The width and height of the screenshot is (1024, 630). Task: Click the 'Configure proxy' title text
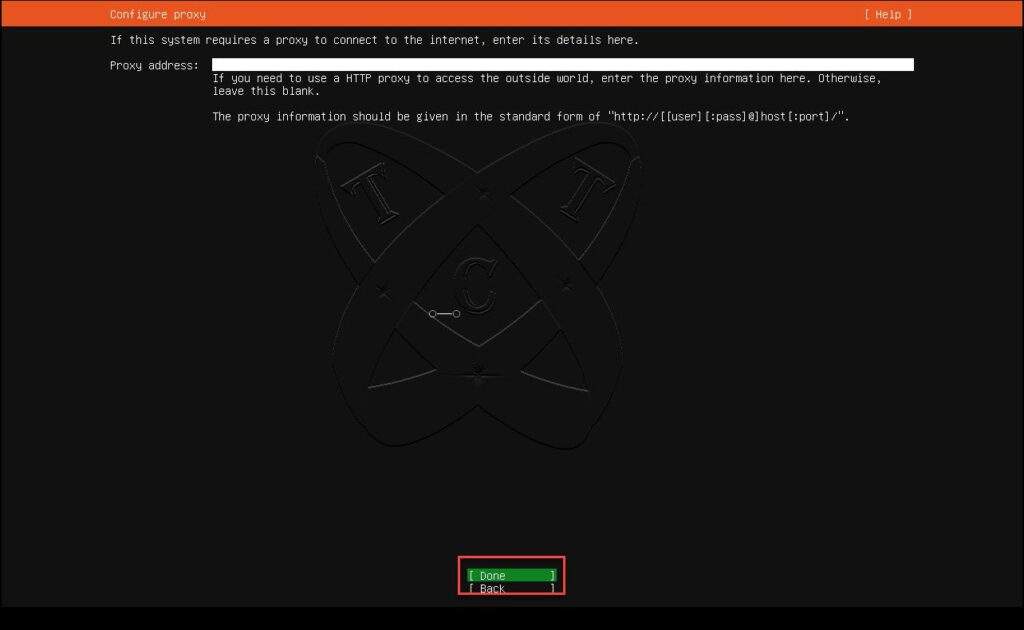(x=157, y=14)
